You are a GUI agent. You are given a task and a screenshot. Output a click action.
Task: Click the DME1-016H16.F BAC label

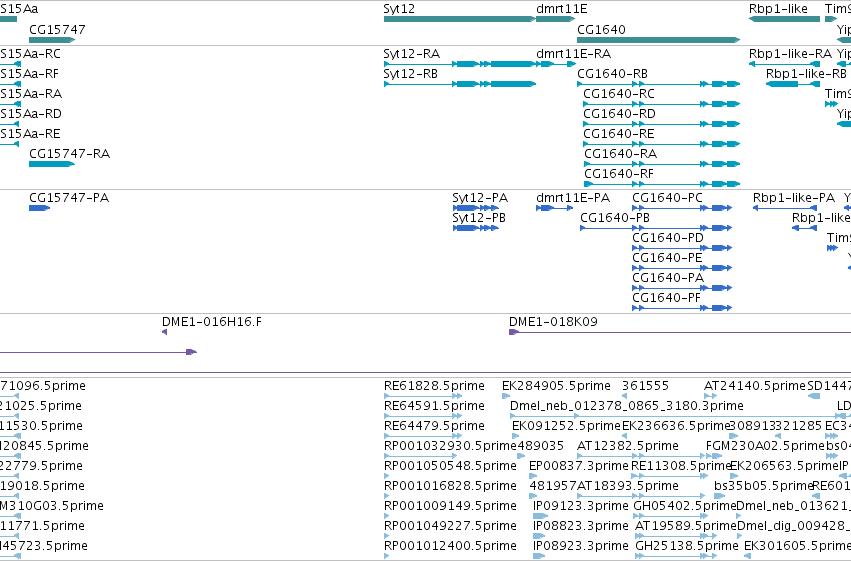click(212, 322)
